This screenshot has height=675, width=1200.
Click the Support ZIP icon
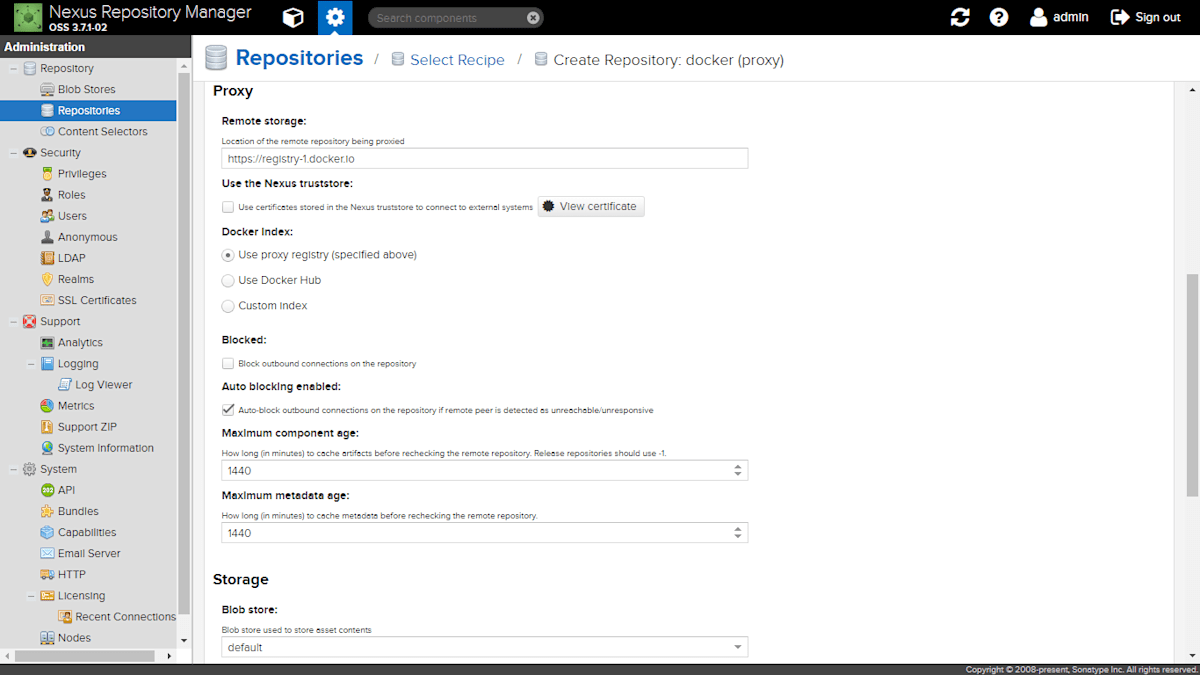[x=47, y=427]
